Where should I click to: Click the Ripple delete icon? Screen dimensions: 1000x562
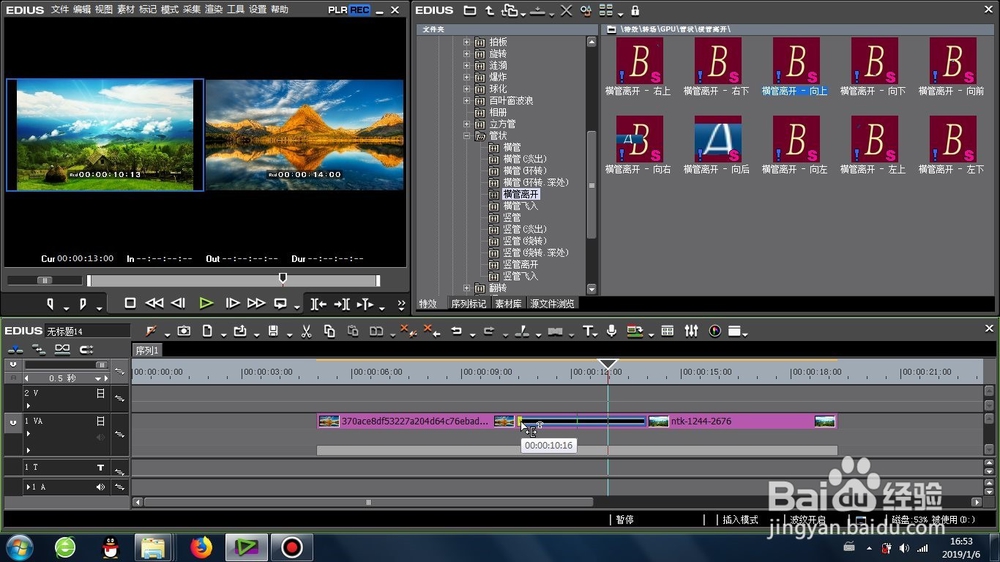pyautogui.click(x=430, y=330)
